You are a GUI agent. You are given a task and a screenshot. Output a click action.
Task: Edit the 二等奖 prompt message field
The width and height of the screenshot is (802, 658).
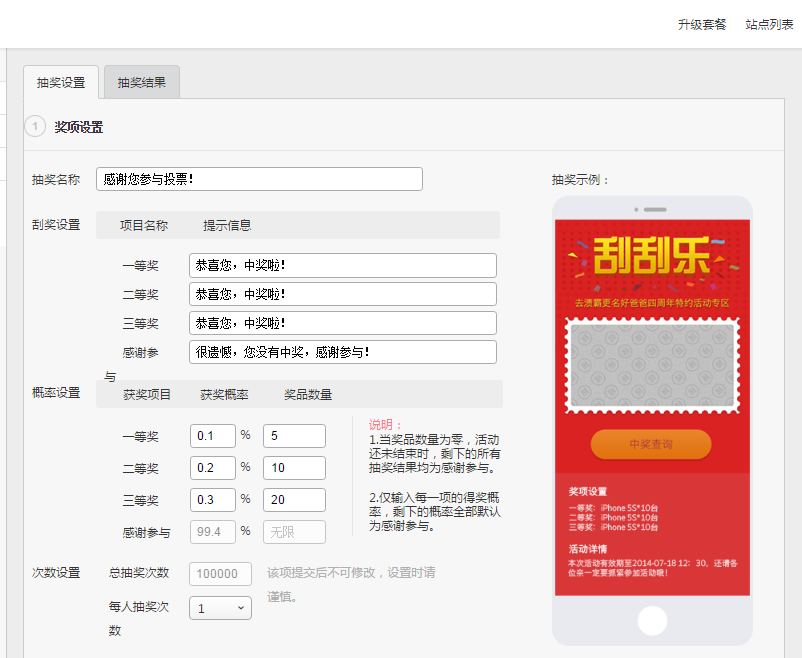(x=342, y=294)
